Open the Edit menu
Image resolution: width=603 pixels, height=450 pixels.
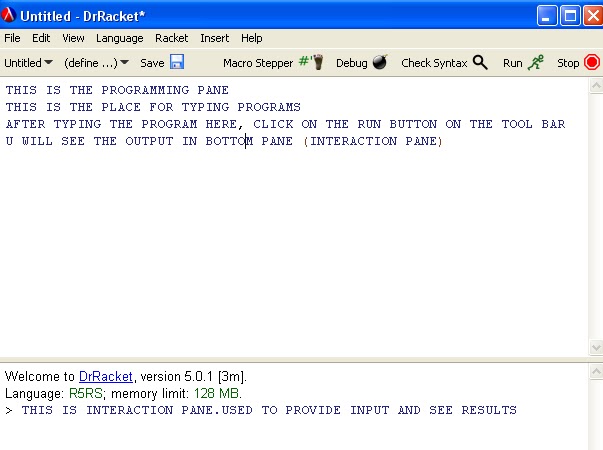pyautogui.click(x=41, y=38)
